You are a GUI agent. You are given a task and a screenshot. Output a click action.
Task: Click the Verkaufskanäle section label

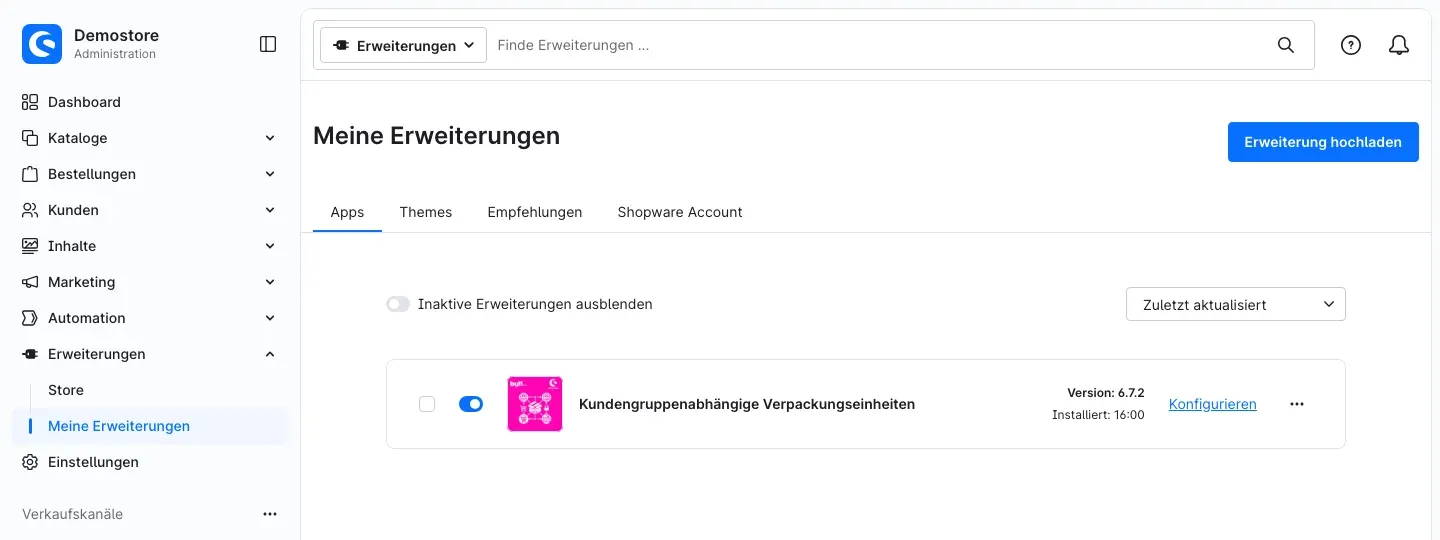[73, 514]
